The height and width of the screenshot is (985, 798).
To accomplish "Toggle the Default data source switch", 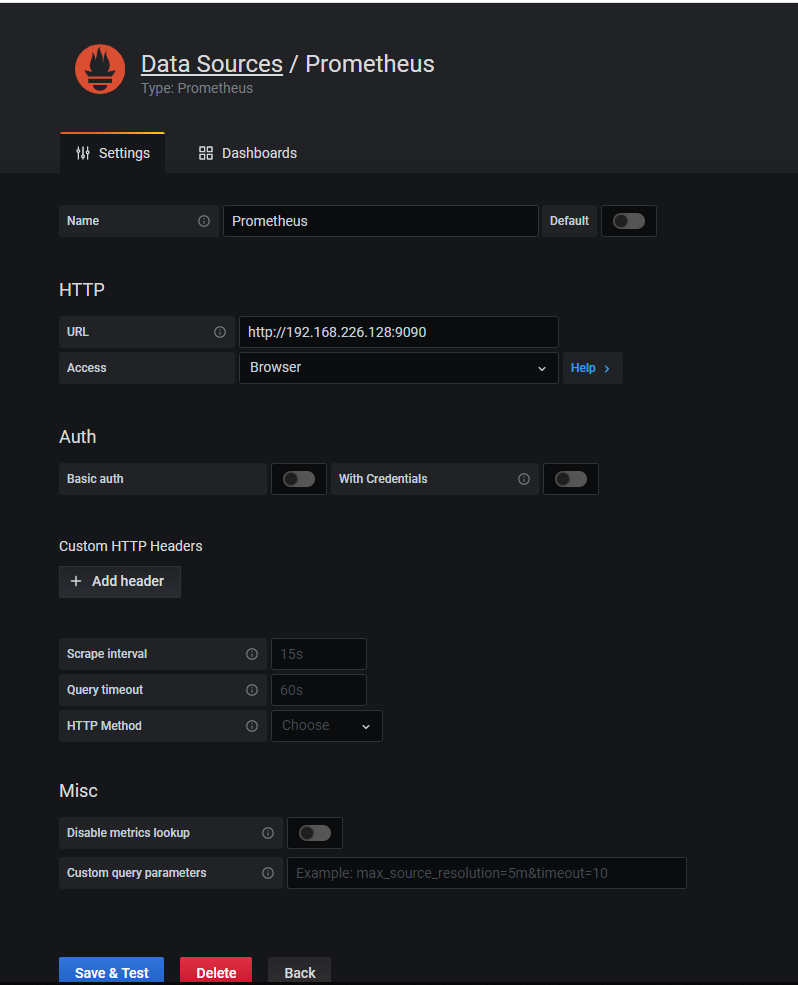I will point(629,221).
